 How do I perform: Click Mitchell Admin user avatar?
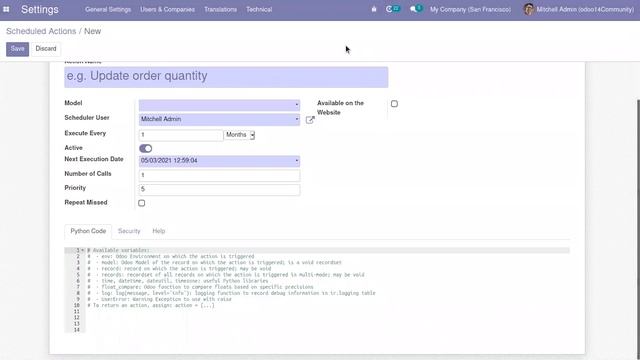click(529, 9)
